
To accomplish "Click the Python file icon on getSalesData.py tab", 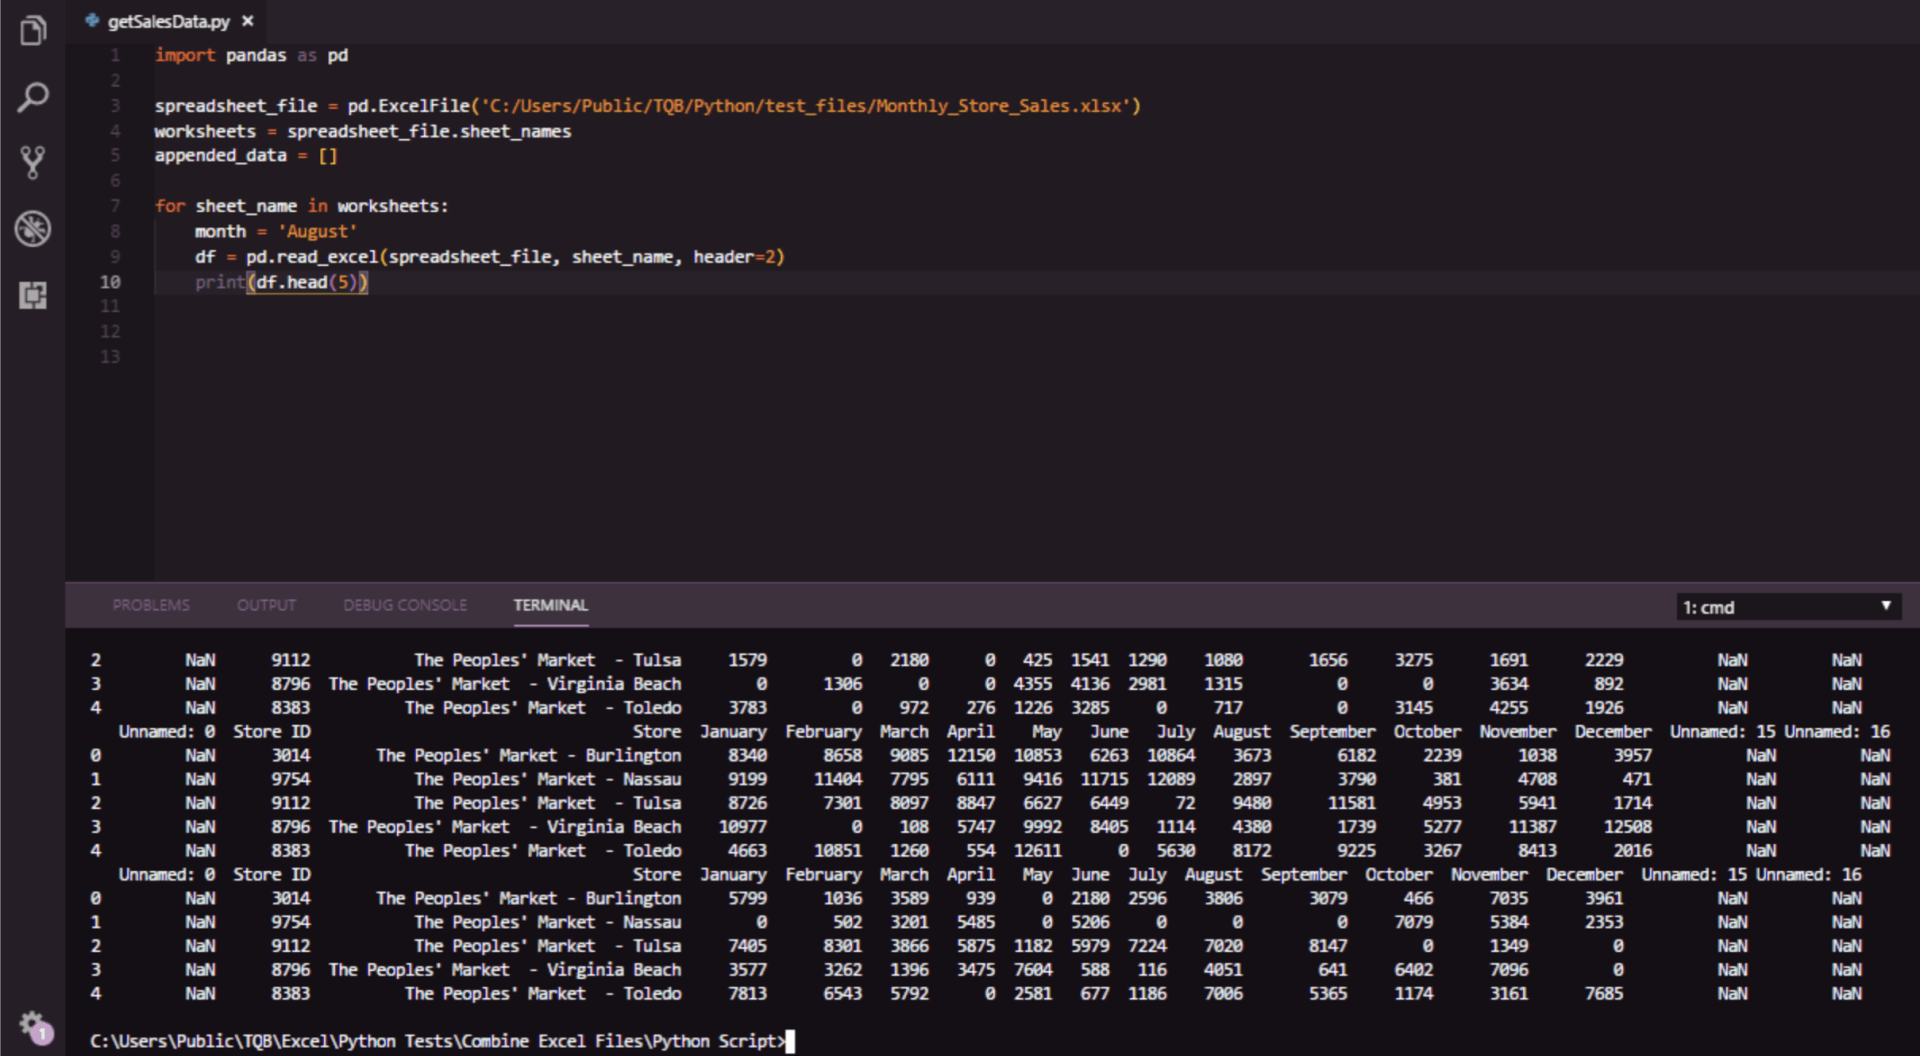I will [92, 21].
